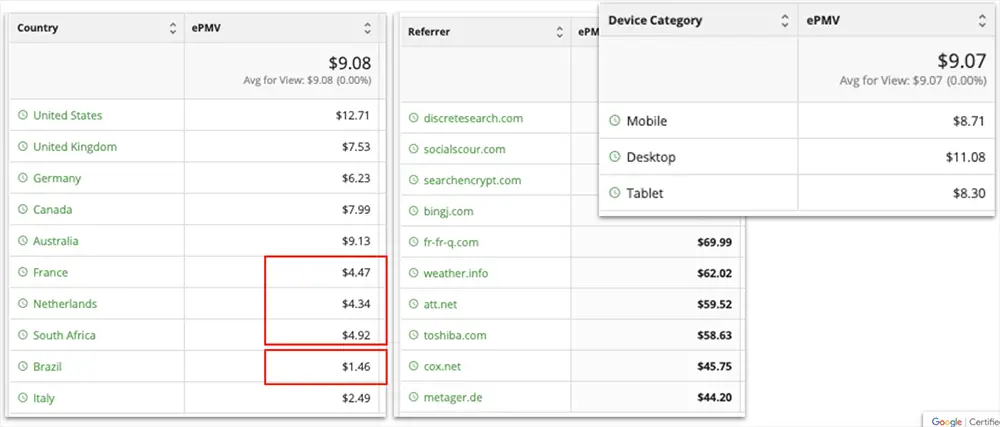
Task: Open the Italy country link
Action: tap(44, 398)
